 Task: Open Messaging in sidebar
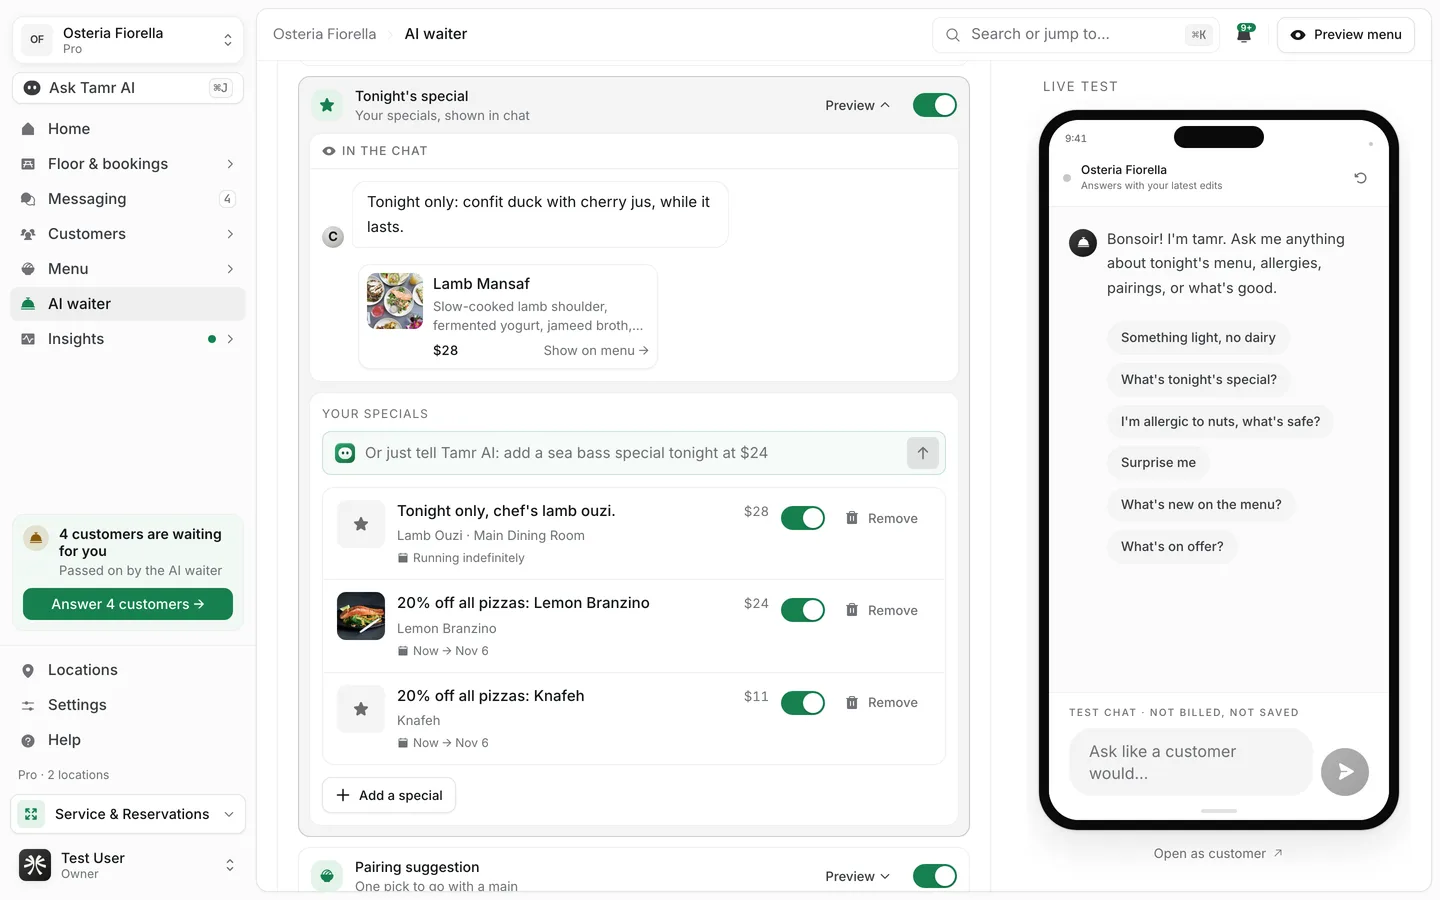[x=128, y=199]
